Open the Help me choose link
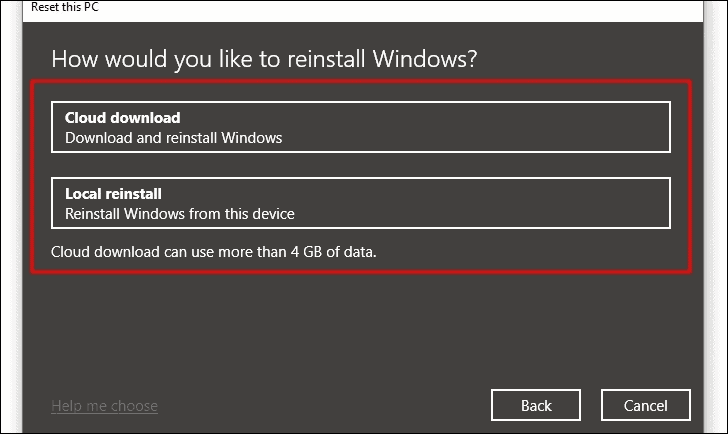Image resolution: width=728 pixels, height=434 pixels. (104, 406)
